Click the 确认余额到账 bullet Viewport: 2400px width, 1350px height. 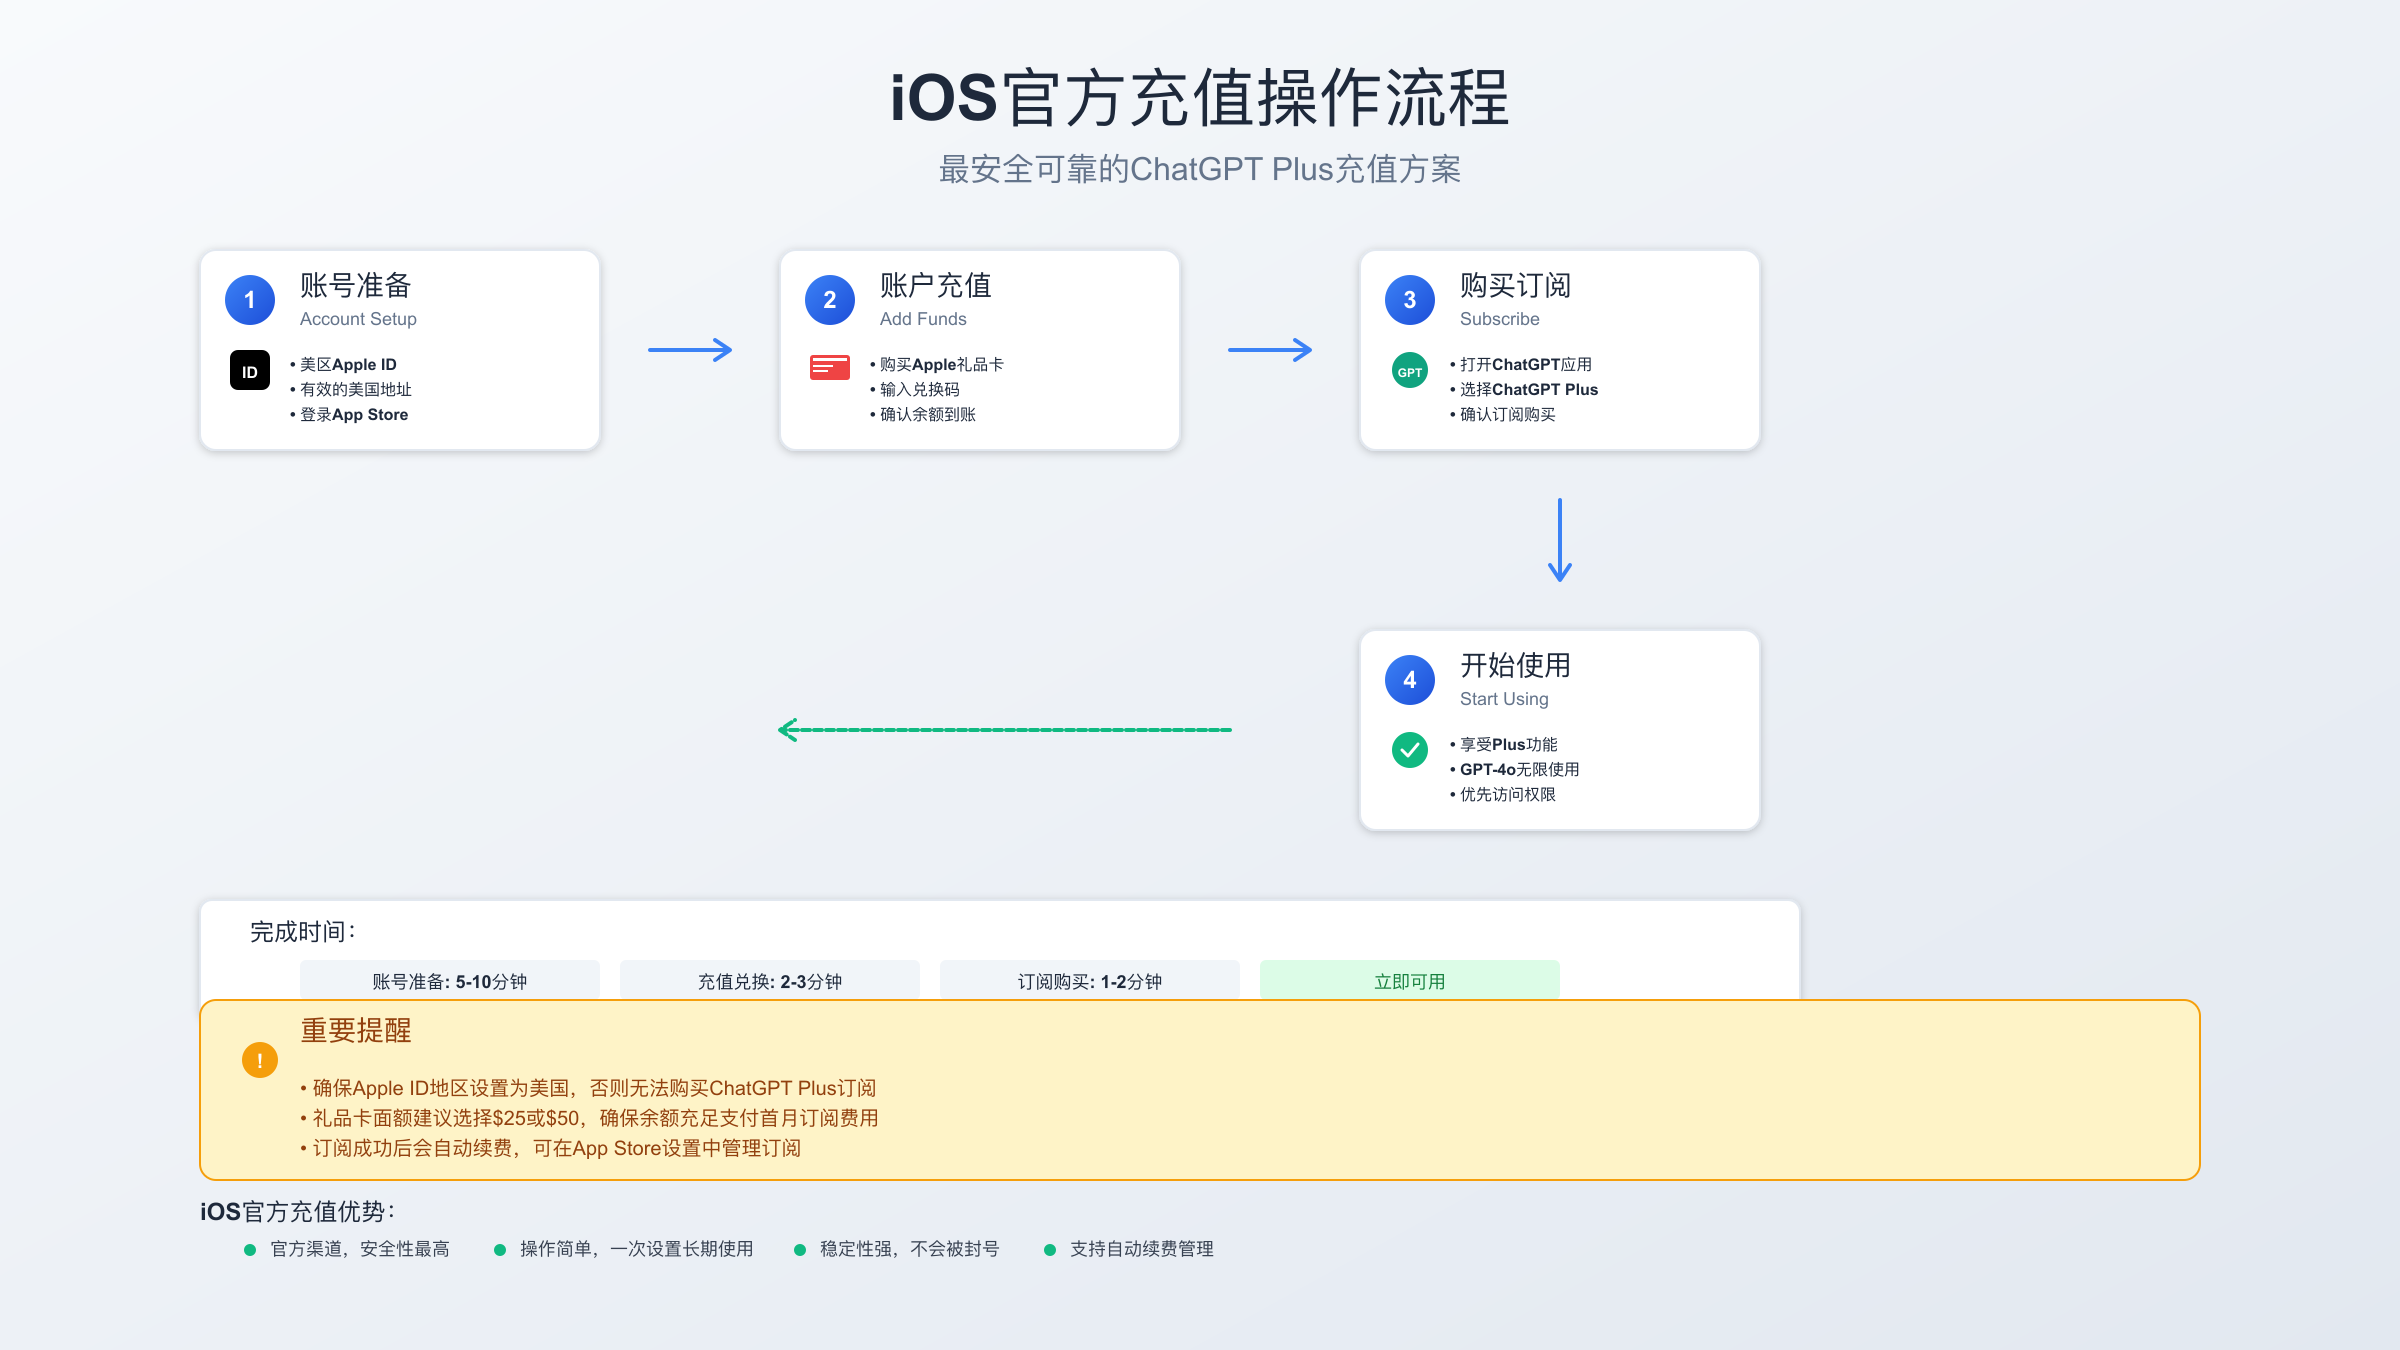click(923, 415)
